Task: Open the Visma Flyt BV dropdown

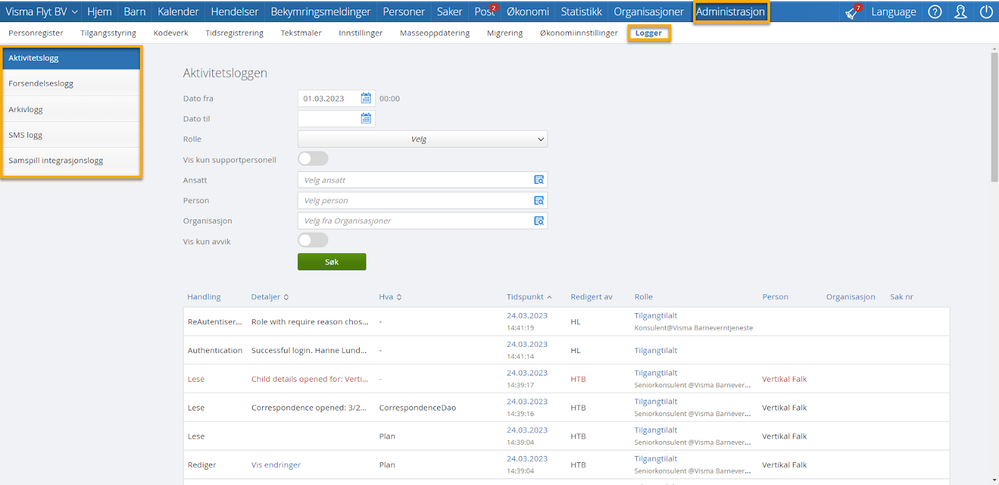Action: pos(42,12)
